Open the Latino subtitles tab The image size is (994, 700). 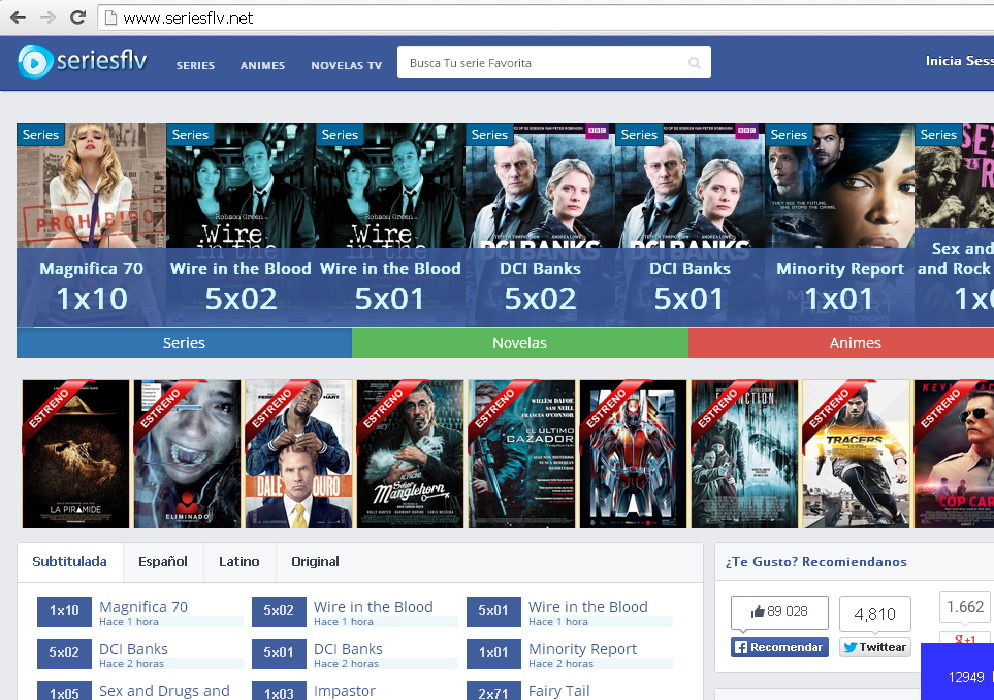239,561
